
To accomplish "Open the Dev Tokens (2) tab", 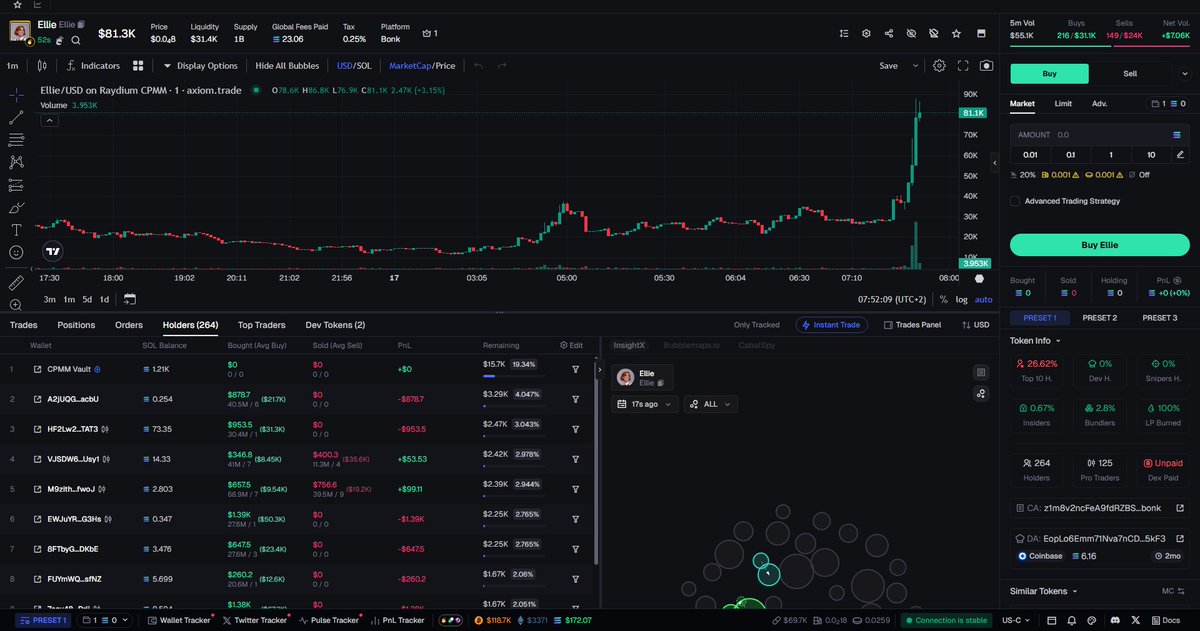I will pyautogui.click(x=335, y=325).
